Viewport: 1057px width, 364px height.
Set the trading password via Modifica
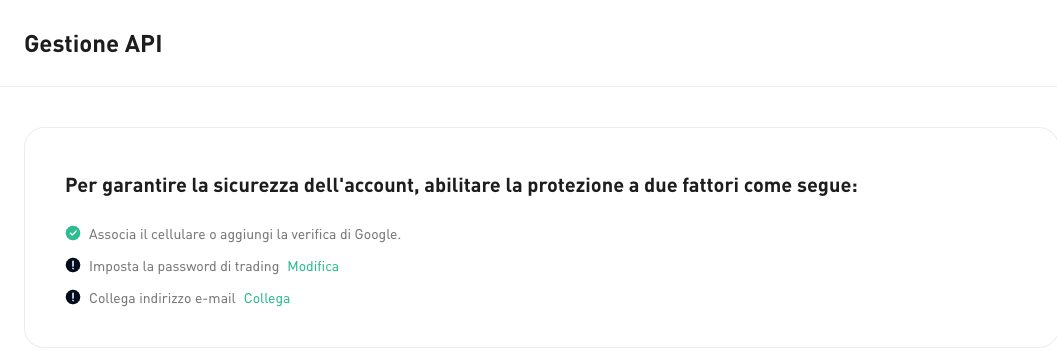point(313,266)
